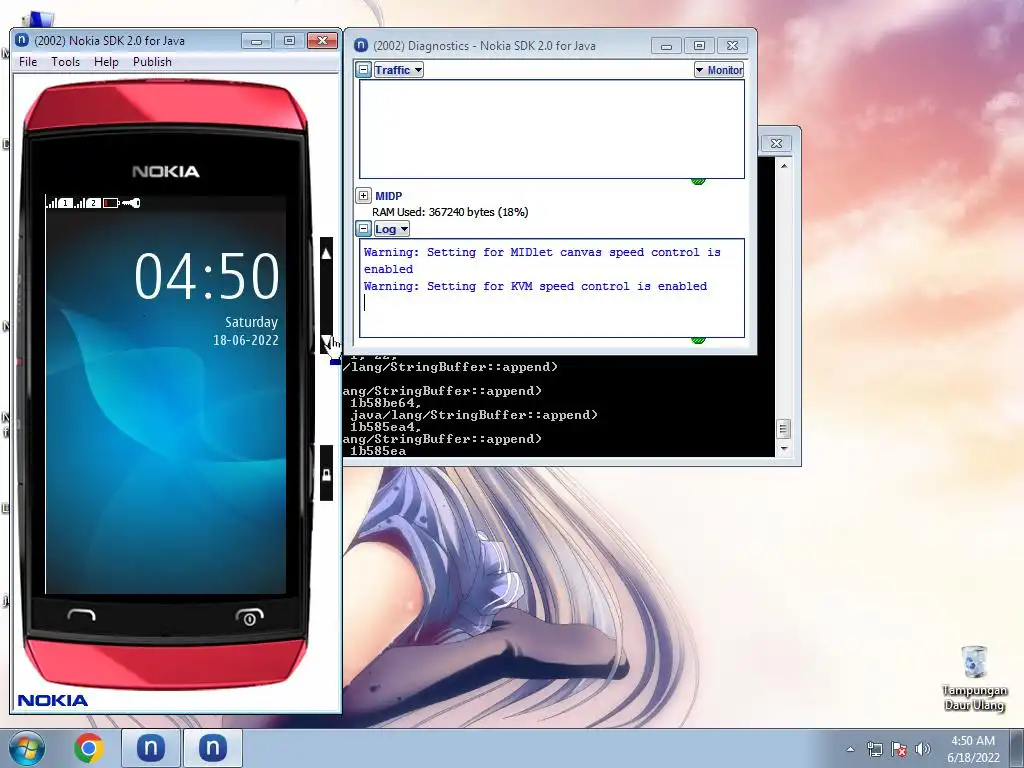Expand the MIDP section
Viewport: 1024px width, 768px height.
(x=364, y=195)
